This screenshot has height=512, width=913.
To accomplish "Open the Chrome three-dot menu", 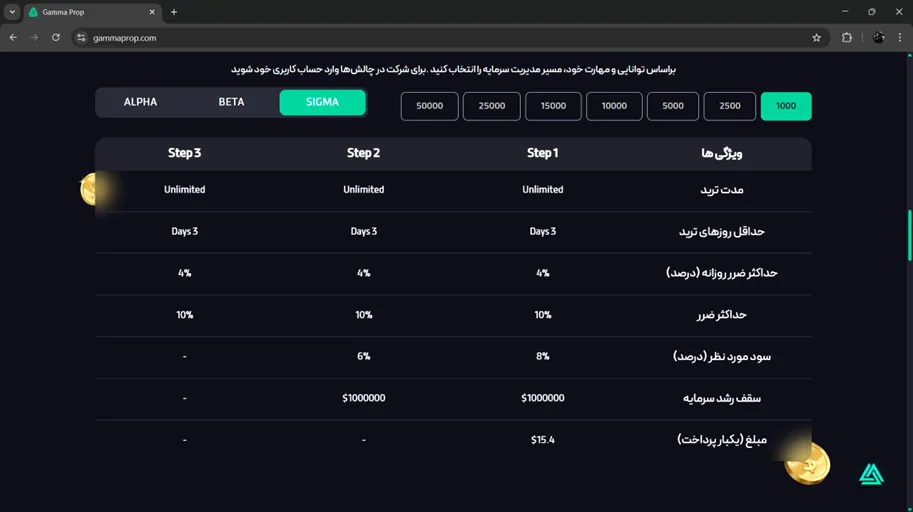I will click(900, 38).
